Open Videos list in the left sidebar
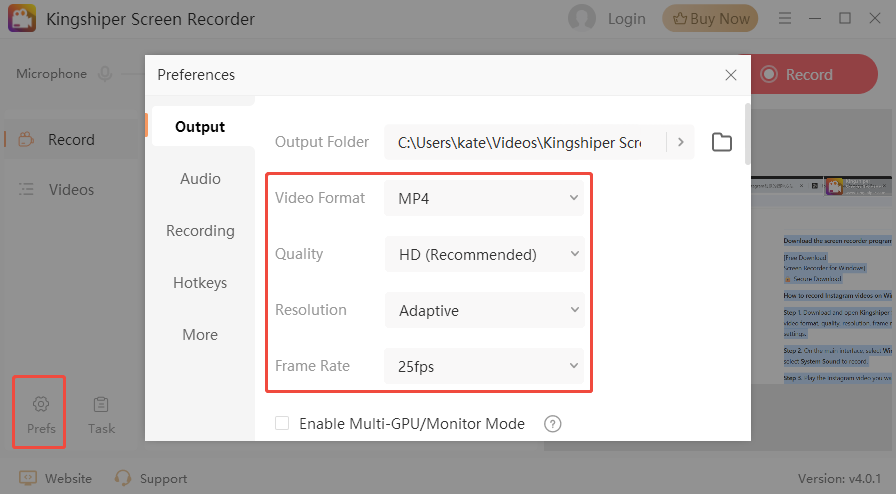 (x=71, y=189)
